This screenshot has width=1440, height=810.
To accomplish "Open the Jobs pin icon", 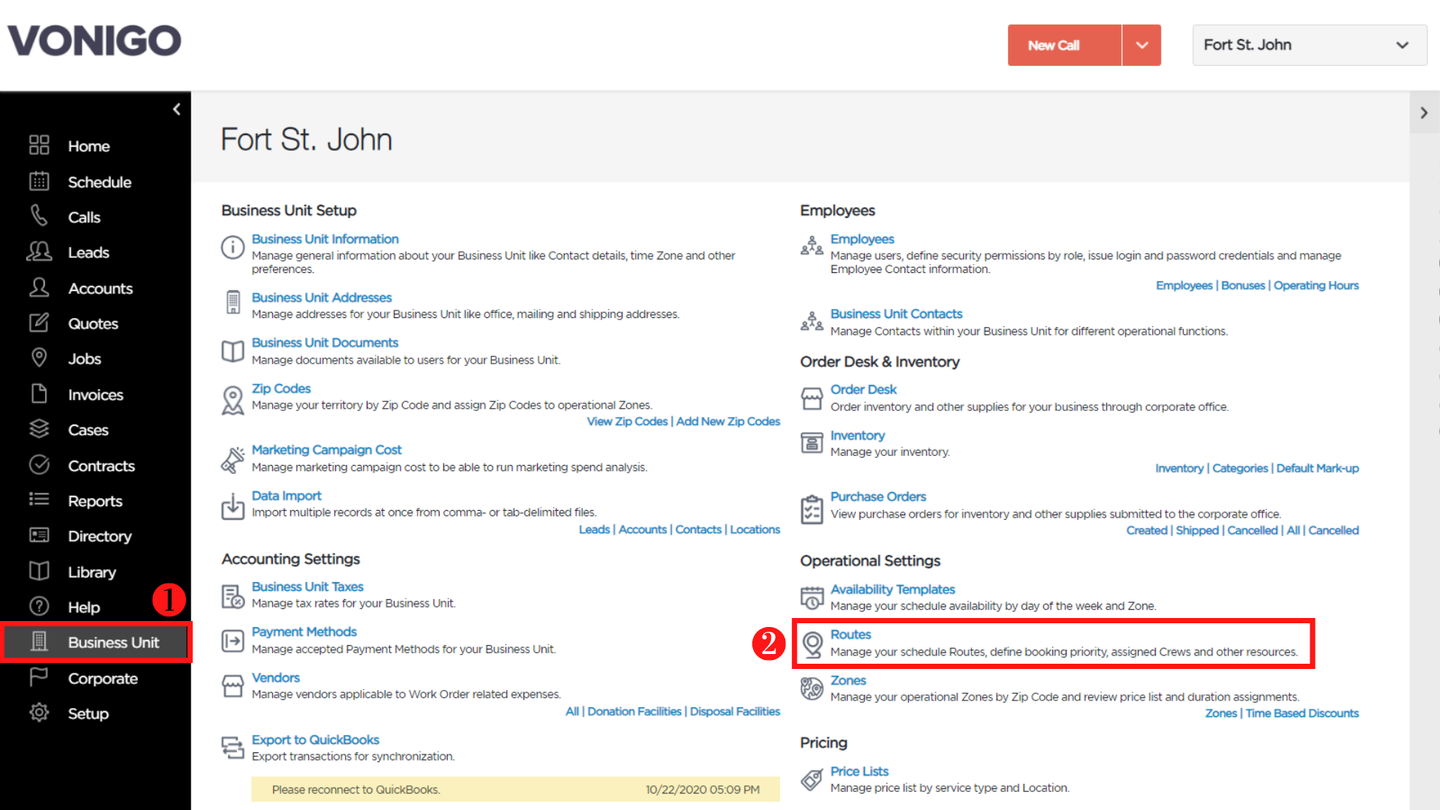I will click(39, 358).
